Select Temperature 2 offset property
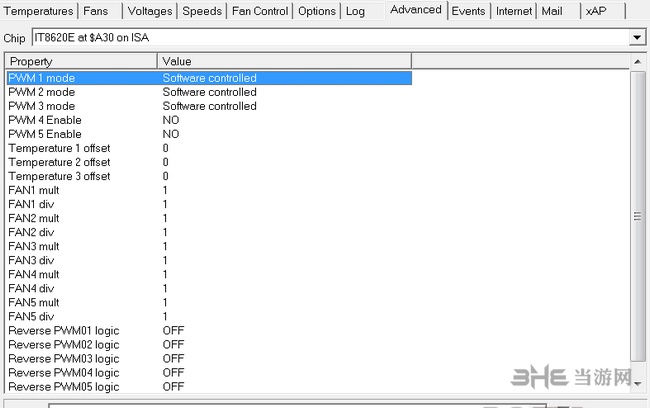650x408 pixels. (x=59, y=163)
